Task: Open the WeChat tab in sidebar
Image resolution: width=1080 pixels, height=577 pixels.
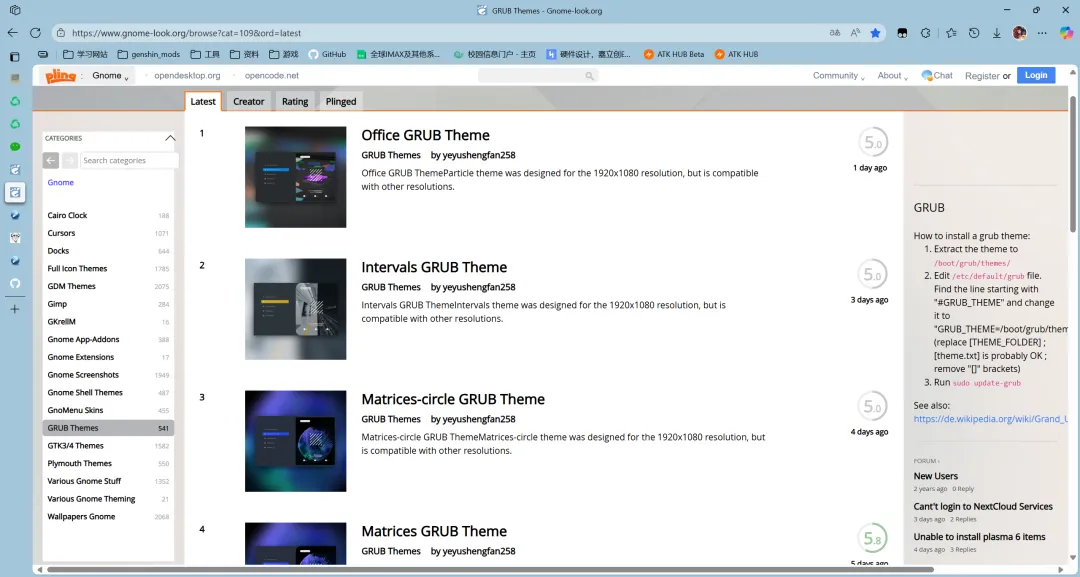Action: (x=15, y=147)
